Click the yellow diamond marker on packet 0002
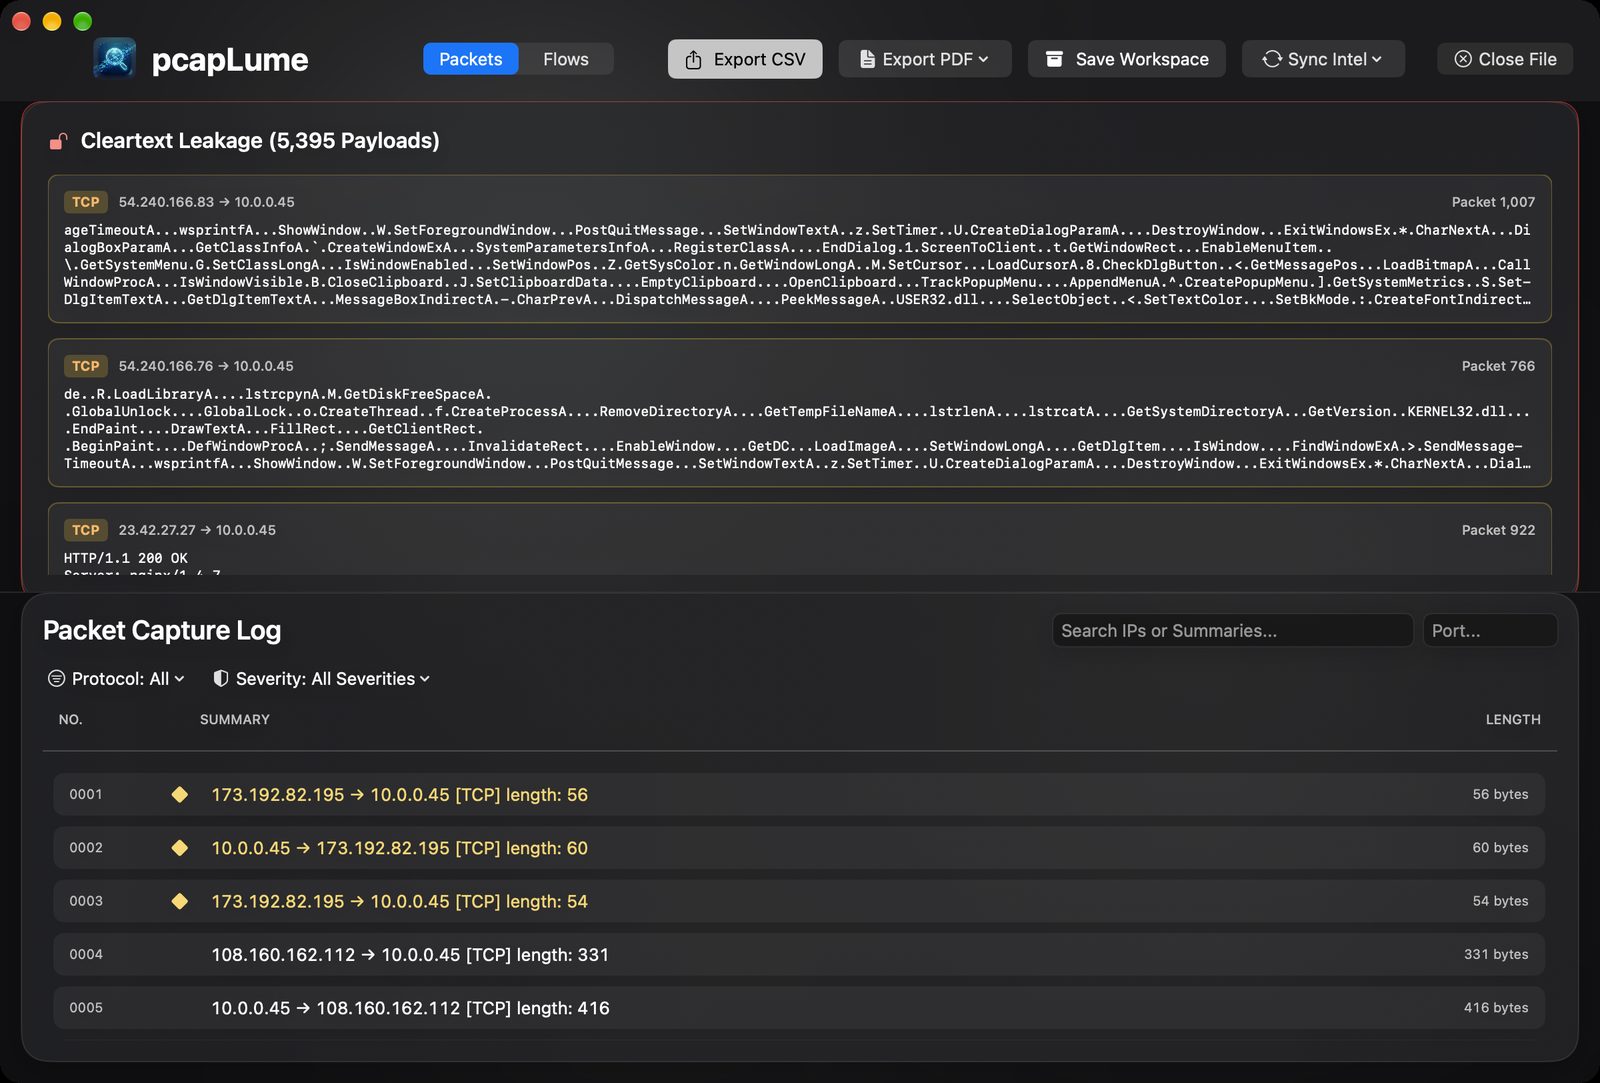This screenshot has height=1083, width=1600. point(180,848)
